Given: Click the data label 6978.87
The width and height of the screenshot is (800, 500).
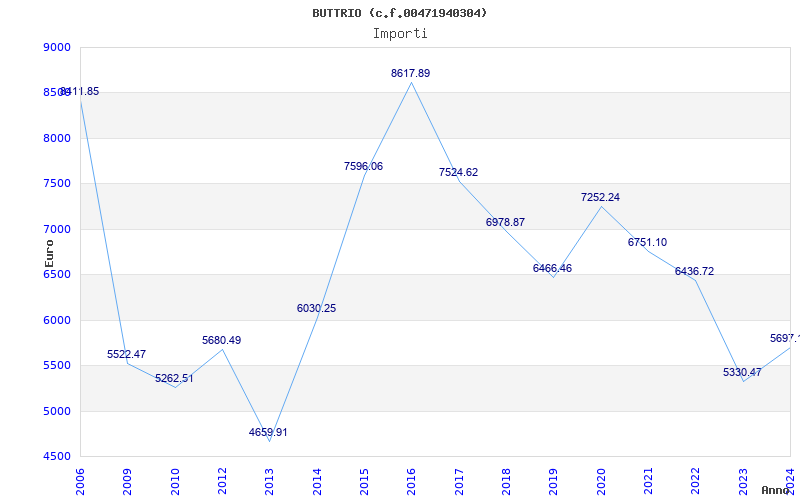Looking at the screenshot, I should point(505,222).
